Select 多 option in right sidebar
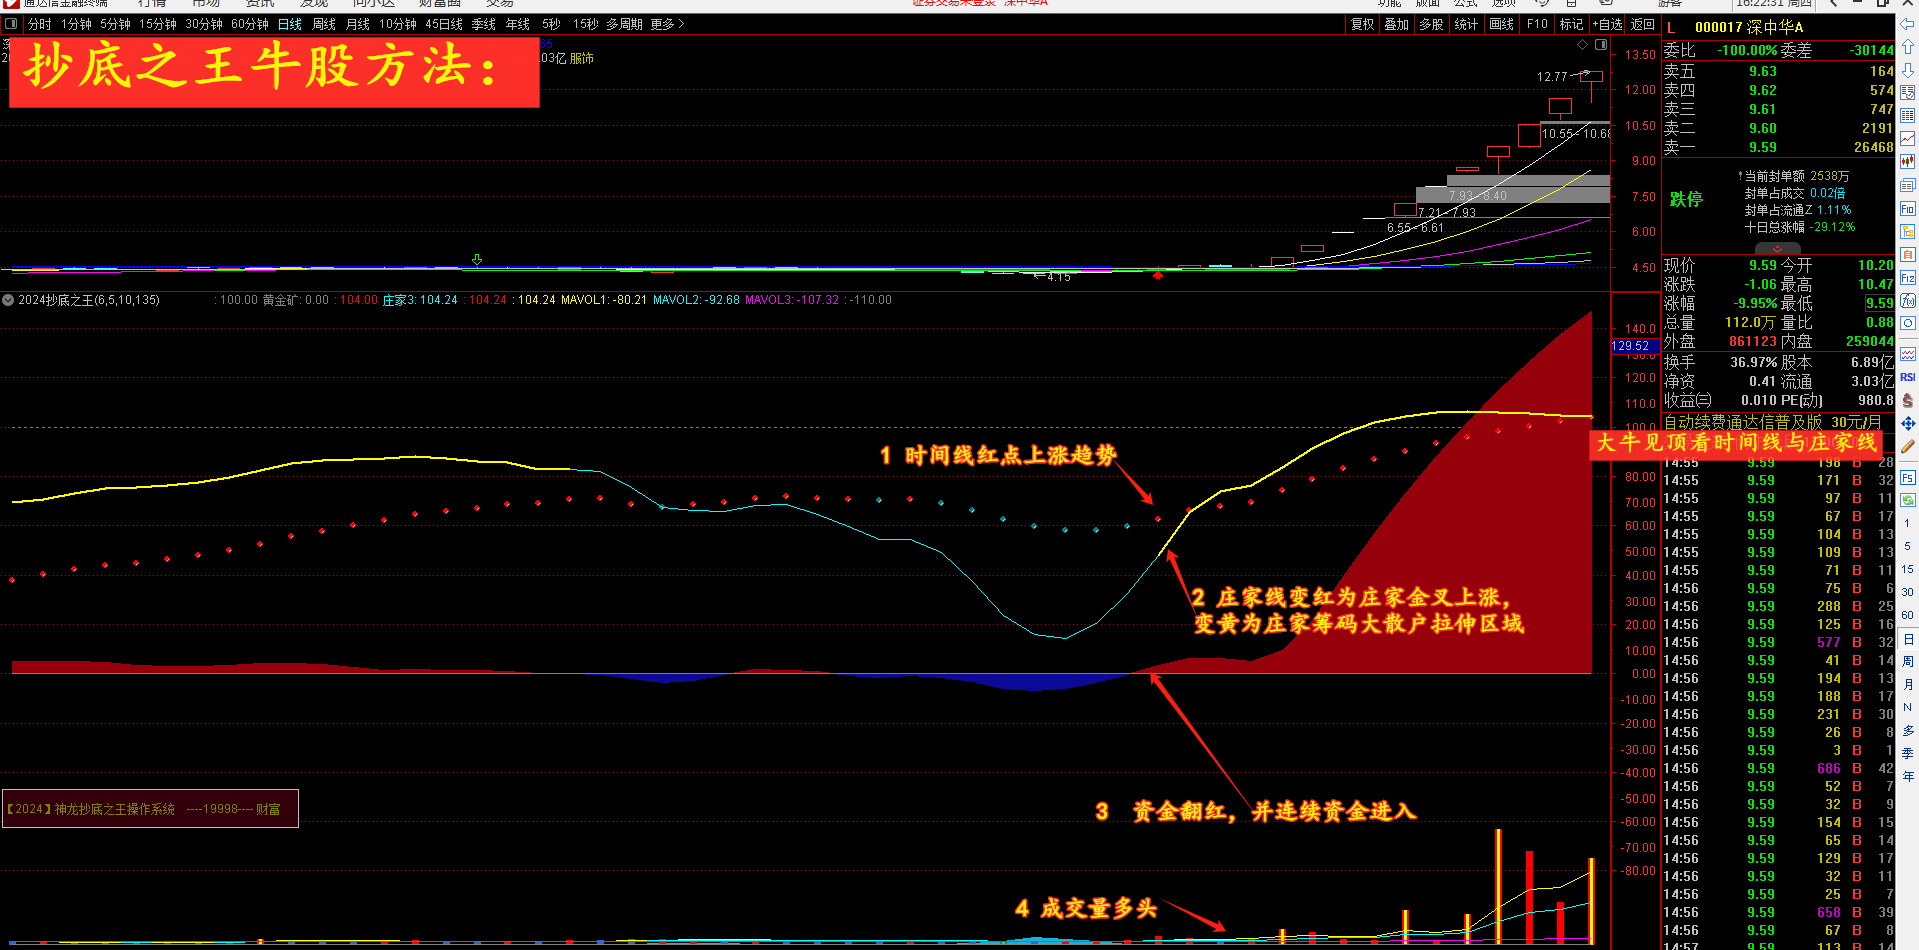Image resolution: width=1919 pixels, height=950 pixels. click(1908, 731)
